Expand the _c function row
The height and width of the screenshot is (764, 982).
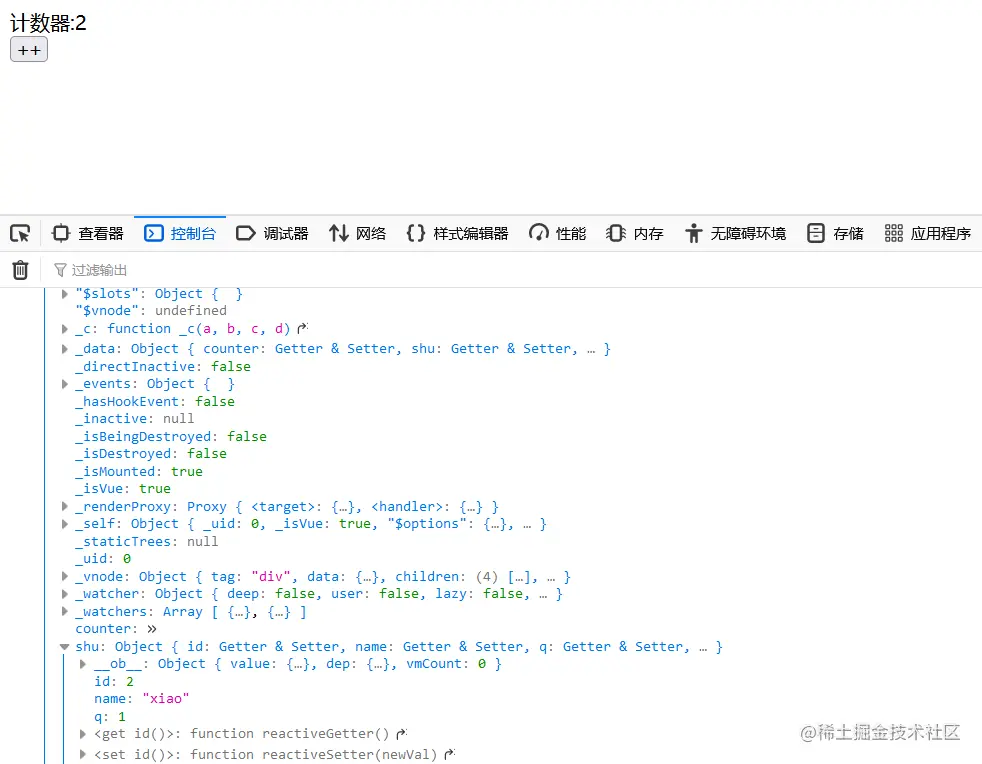65,329
